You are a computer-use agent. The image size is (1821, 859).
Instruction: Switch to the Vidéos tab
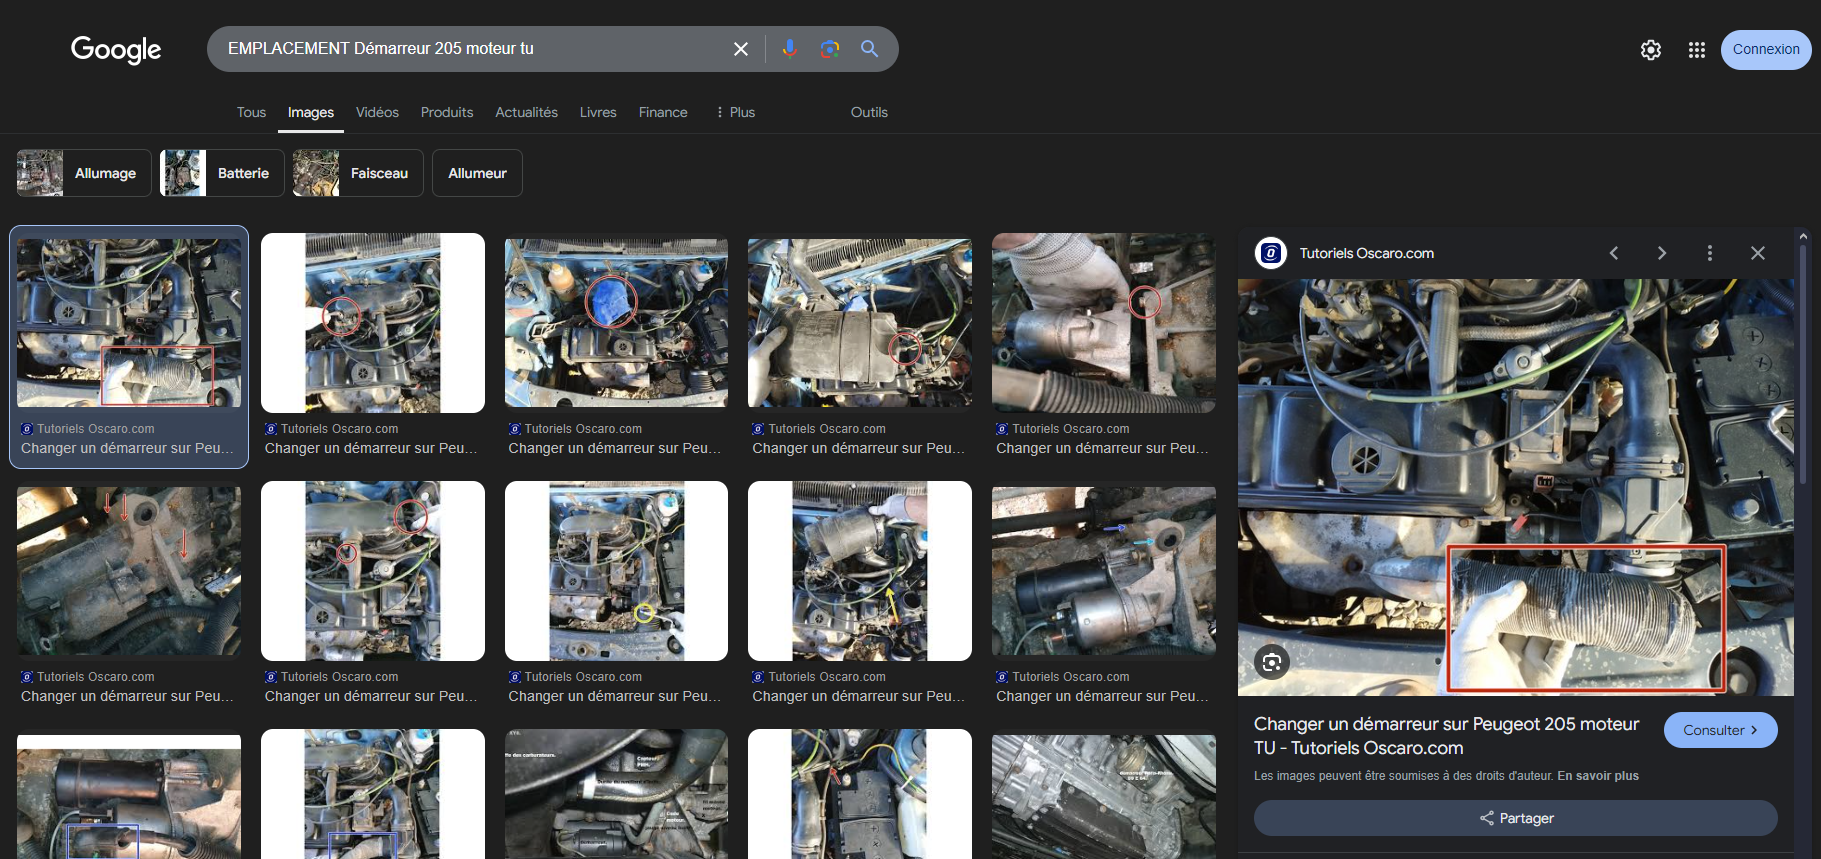[377, 112]
